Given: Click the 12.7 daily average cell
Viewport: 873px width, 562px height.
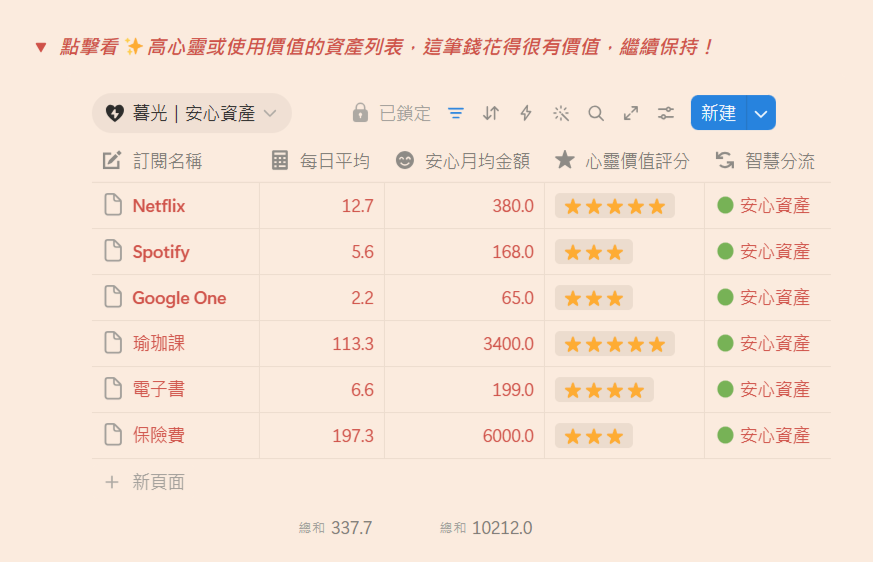Looking at the screenshot, I should [x=322, y=206].
